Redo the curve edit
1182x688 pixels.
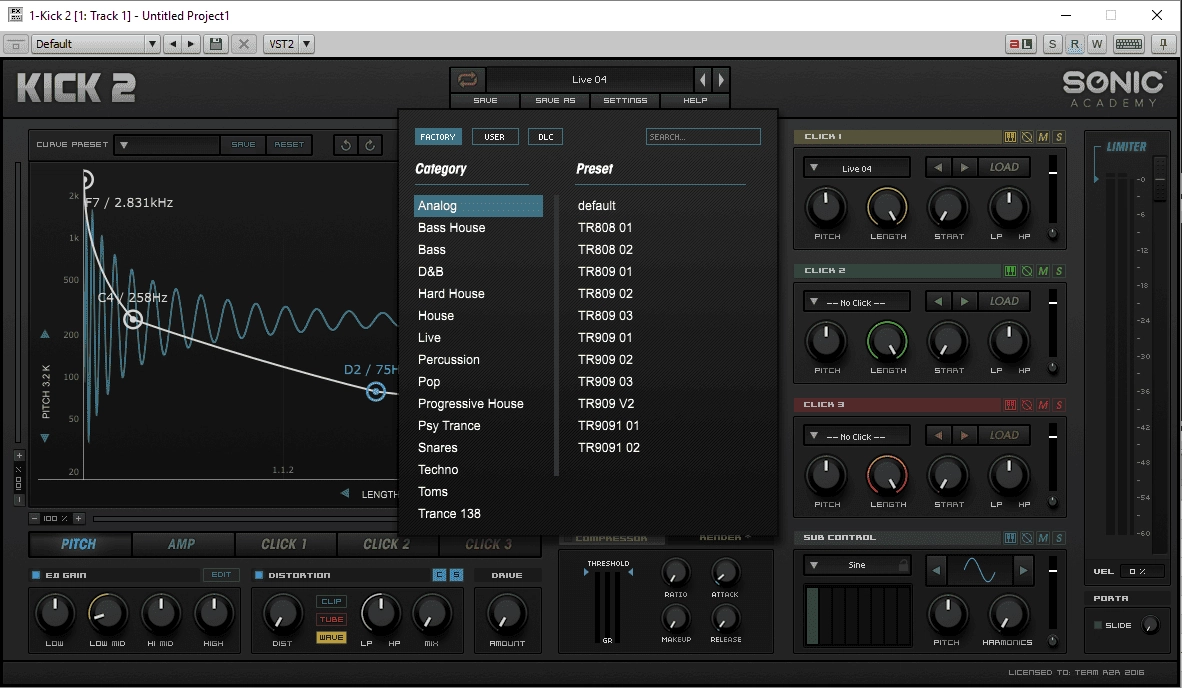point(370,145)
